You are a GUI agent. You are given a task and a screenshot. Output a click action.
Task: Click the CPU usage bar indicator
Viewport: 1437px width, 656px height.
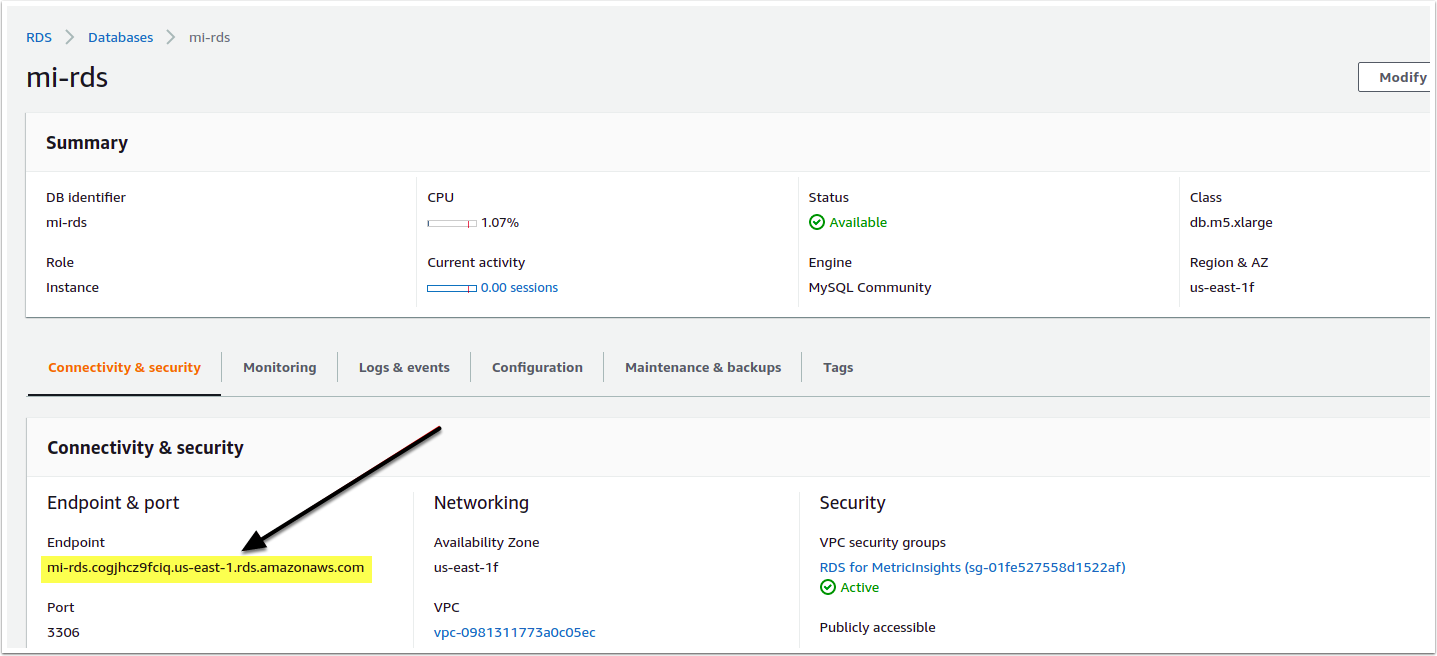pos(451,223)
